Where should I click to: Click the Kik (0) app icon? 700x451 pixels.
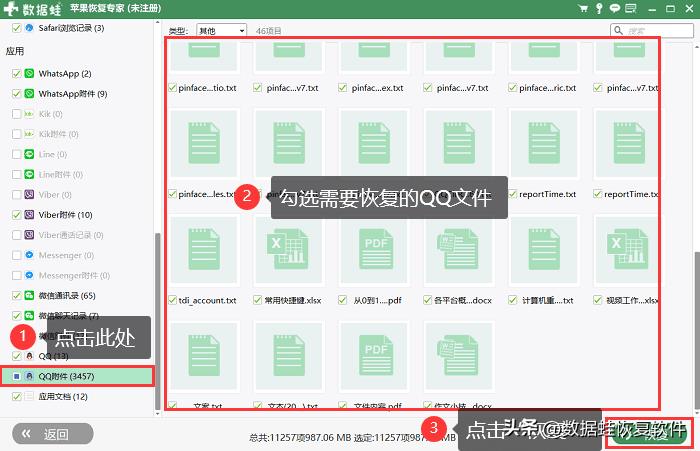29,114
